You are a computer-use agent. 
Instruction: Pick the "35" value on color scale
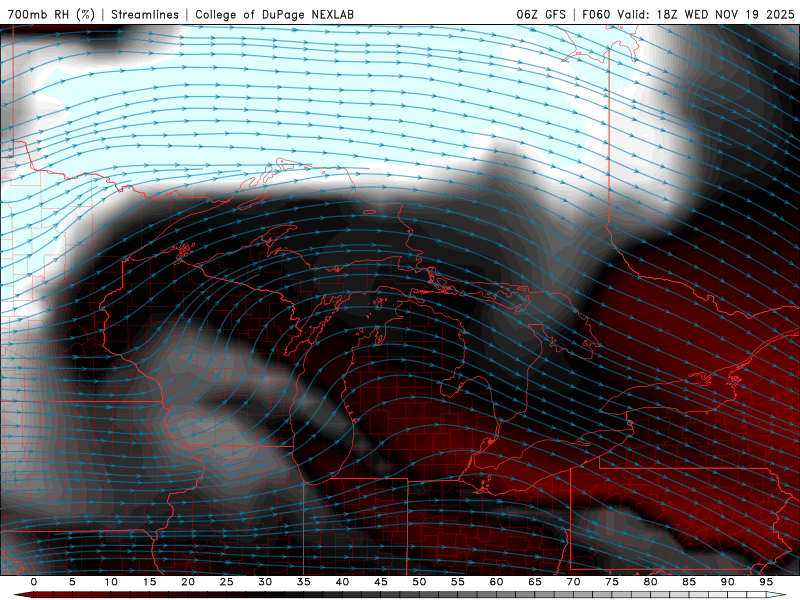304,582
